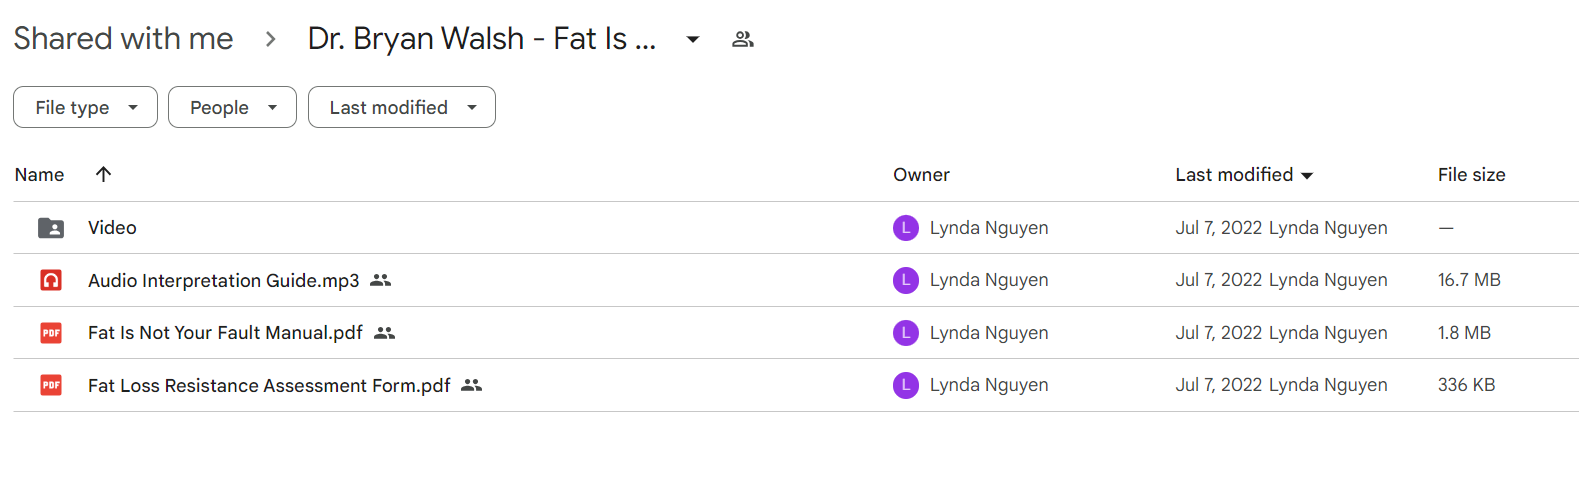Click the Jul 7, 2022 date in the Fat Loss Resistance Assessment Form row
The image size is (1579, 487).
point(1218,385)
